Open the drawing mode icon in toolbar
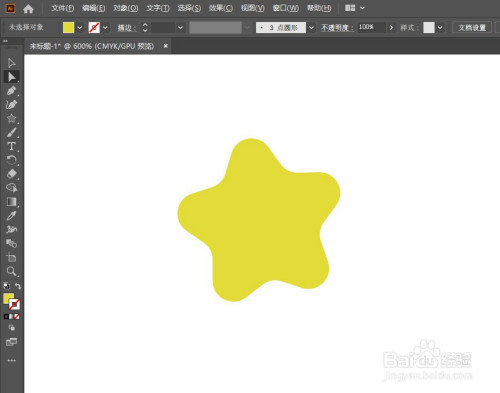The height and width of the screenshot is (393, 500). (11, 328)
